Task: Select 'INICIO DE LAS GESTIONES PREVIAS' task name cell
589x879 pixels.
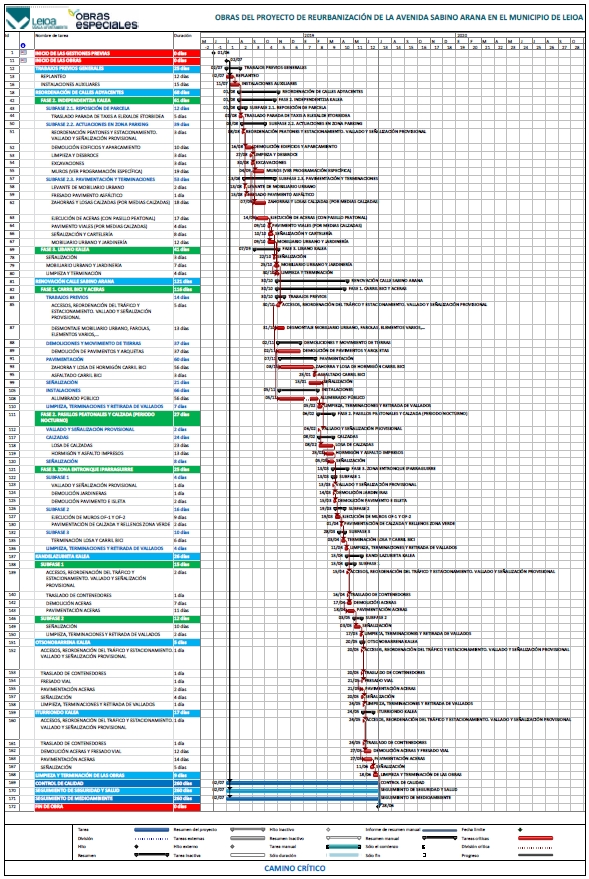Action: (x=103, y=53)
